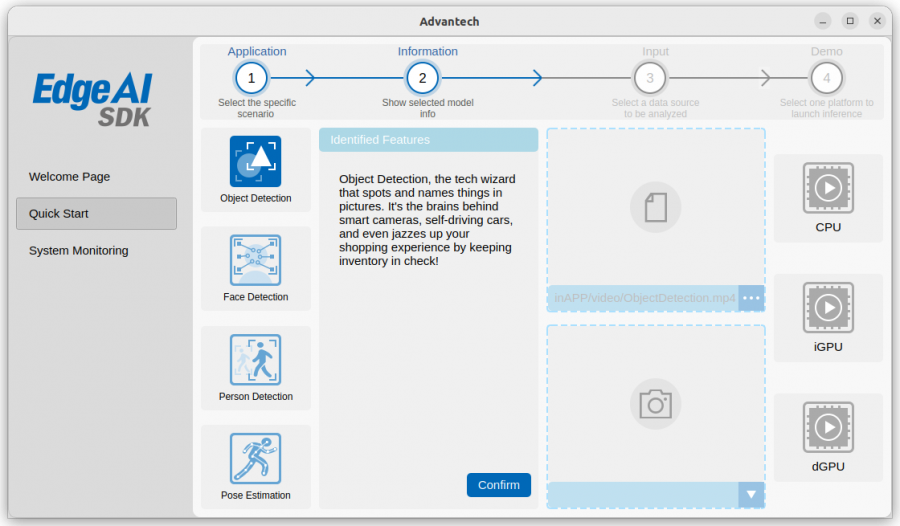Open the camera selection dropdown arrow
Screen dimensions: 900x526
click(x=751, y=494)
